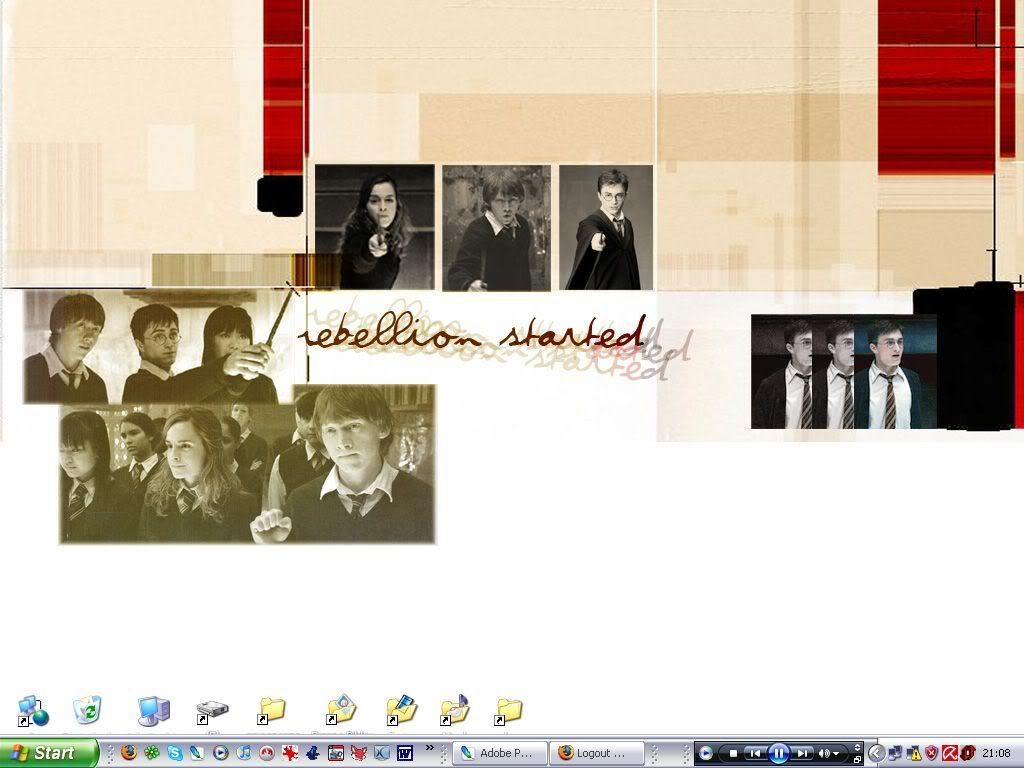Launch Windows Media Player from Quick Launch

point(221,753)
